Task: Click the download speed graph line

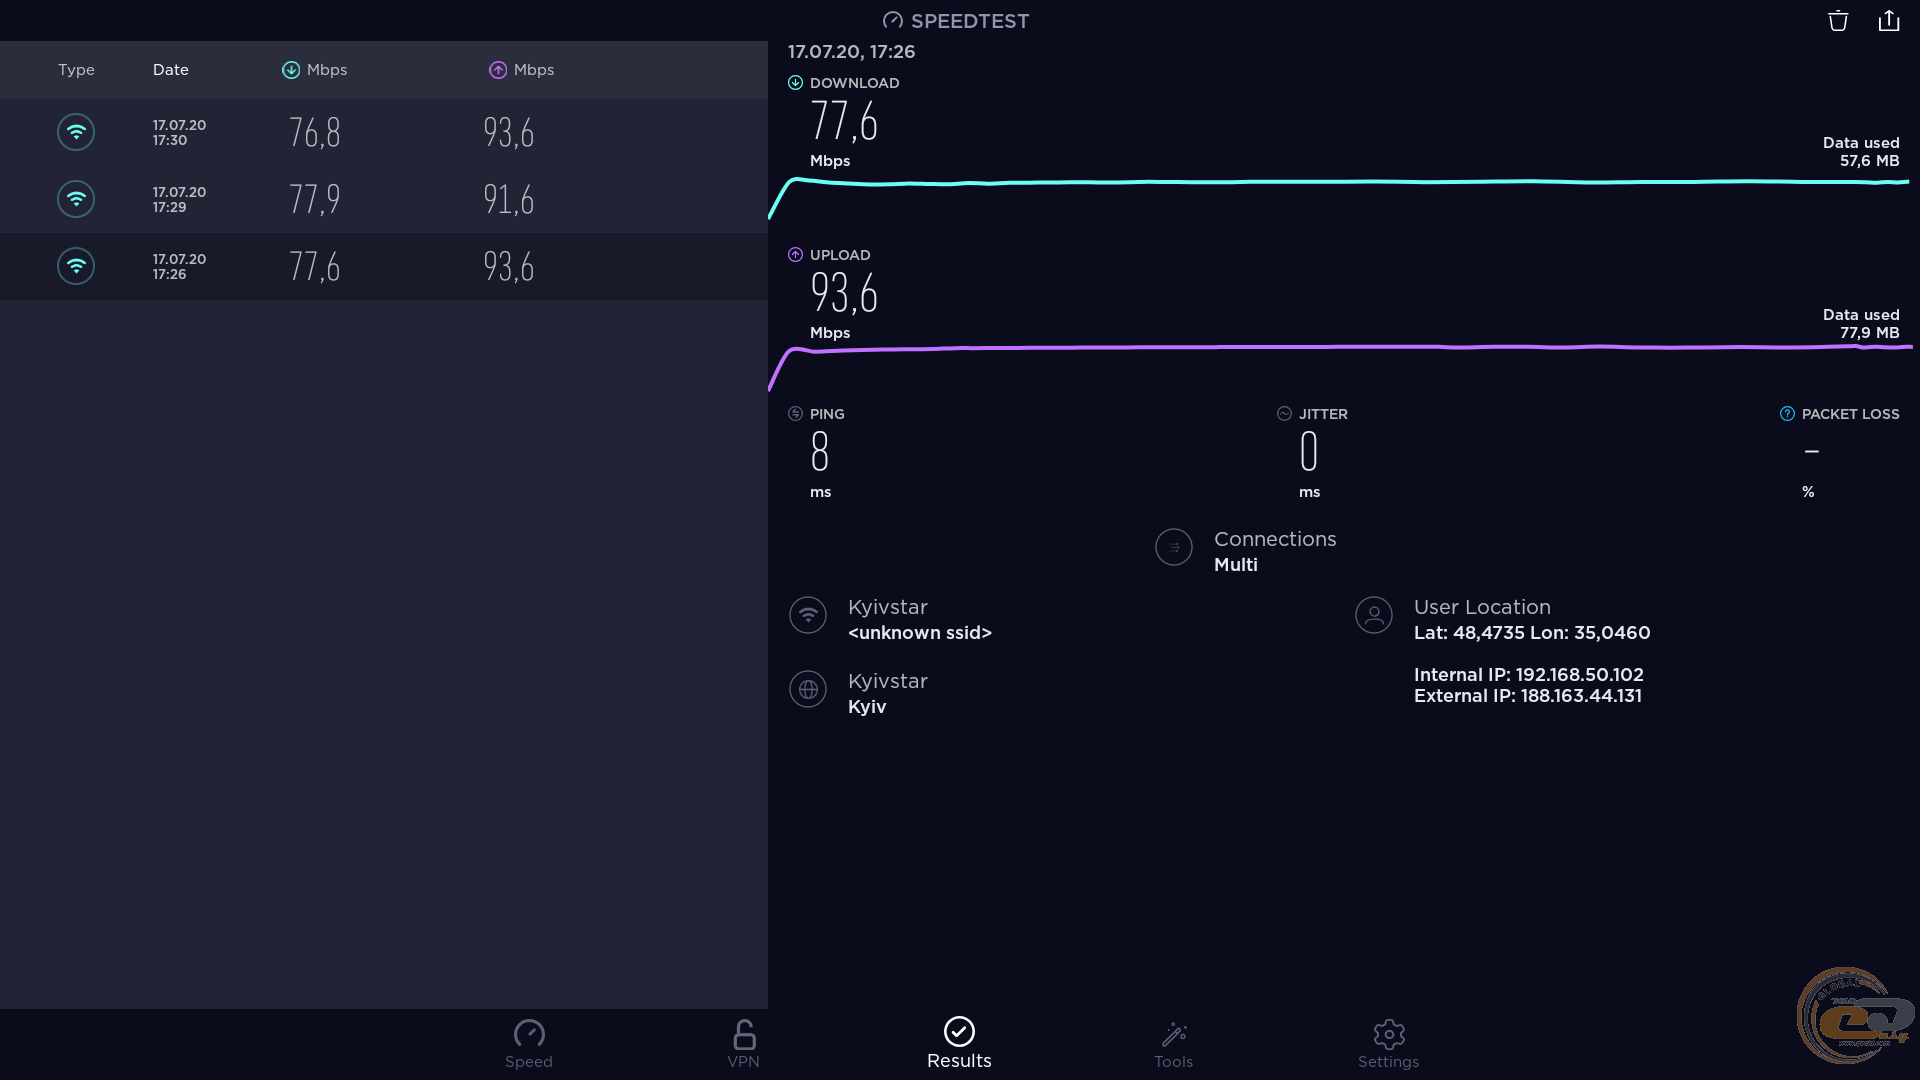Action: tap(1340, 182)
